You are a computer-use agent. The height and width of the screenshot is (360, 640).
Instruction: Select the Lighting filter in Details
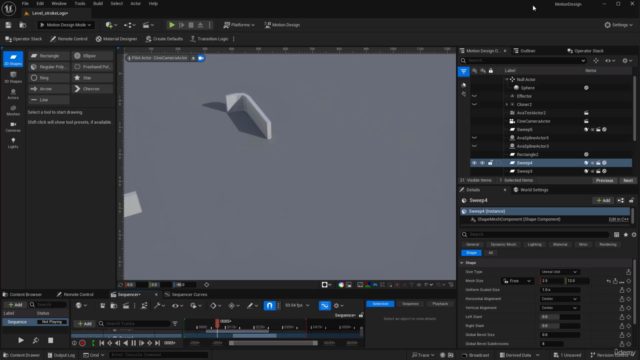[x=534, y=244]
